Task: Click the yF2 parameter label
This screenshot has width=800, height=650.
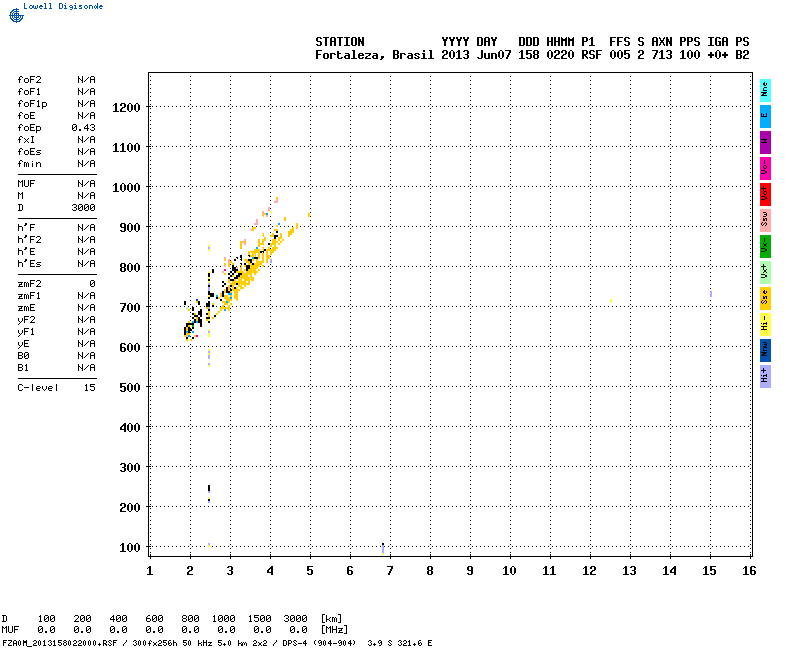Action: (x=27, y=320)
